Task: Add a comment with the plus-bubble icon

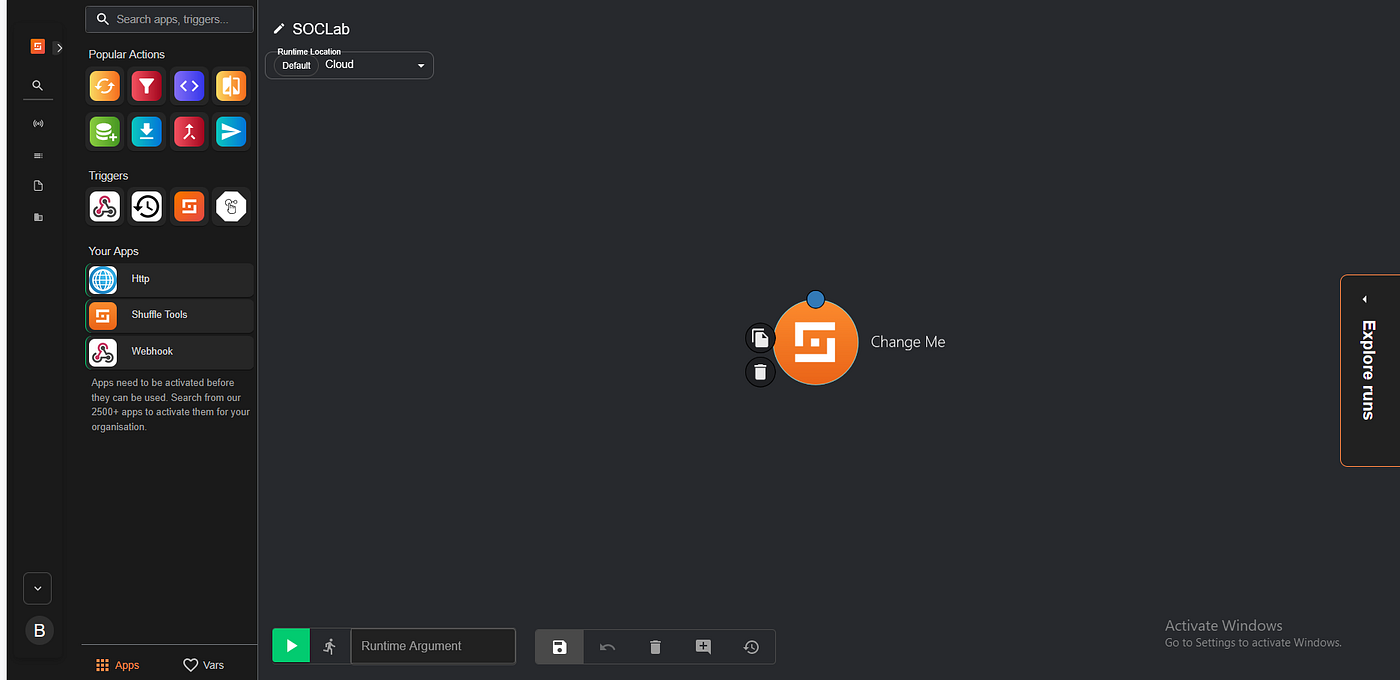Action: [703, 647]
